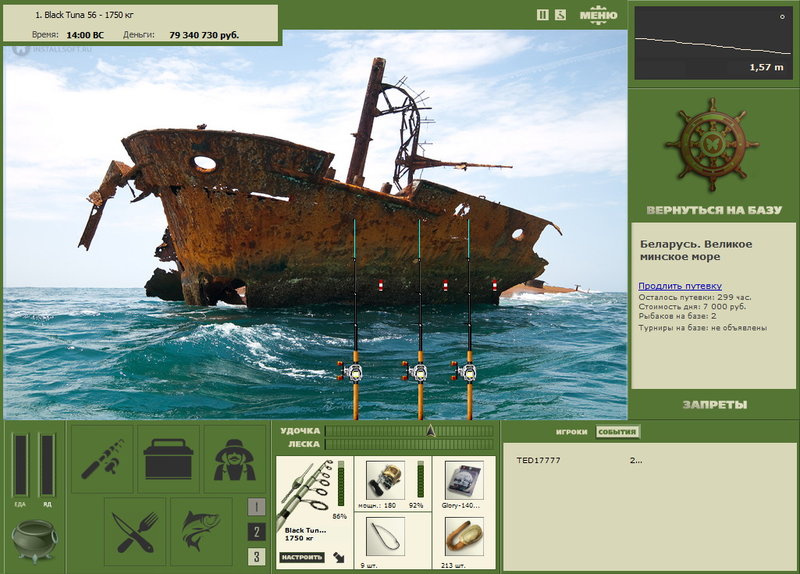Switch to the ИГРОКИ players tab
Screen dimensions: 800x574
coord(571,432)
